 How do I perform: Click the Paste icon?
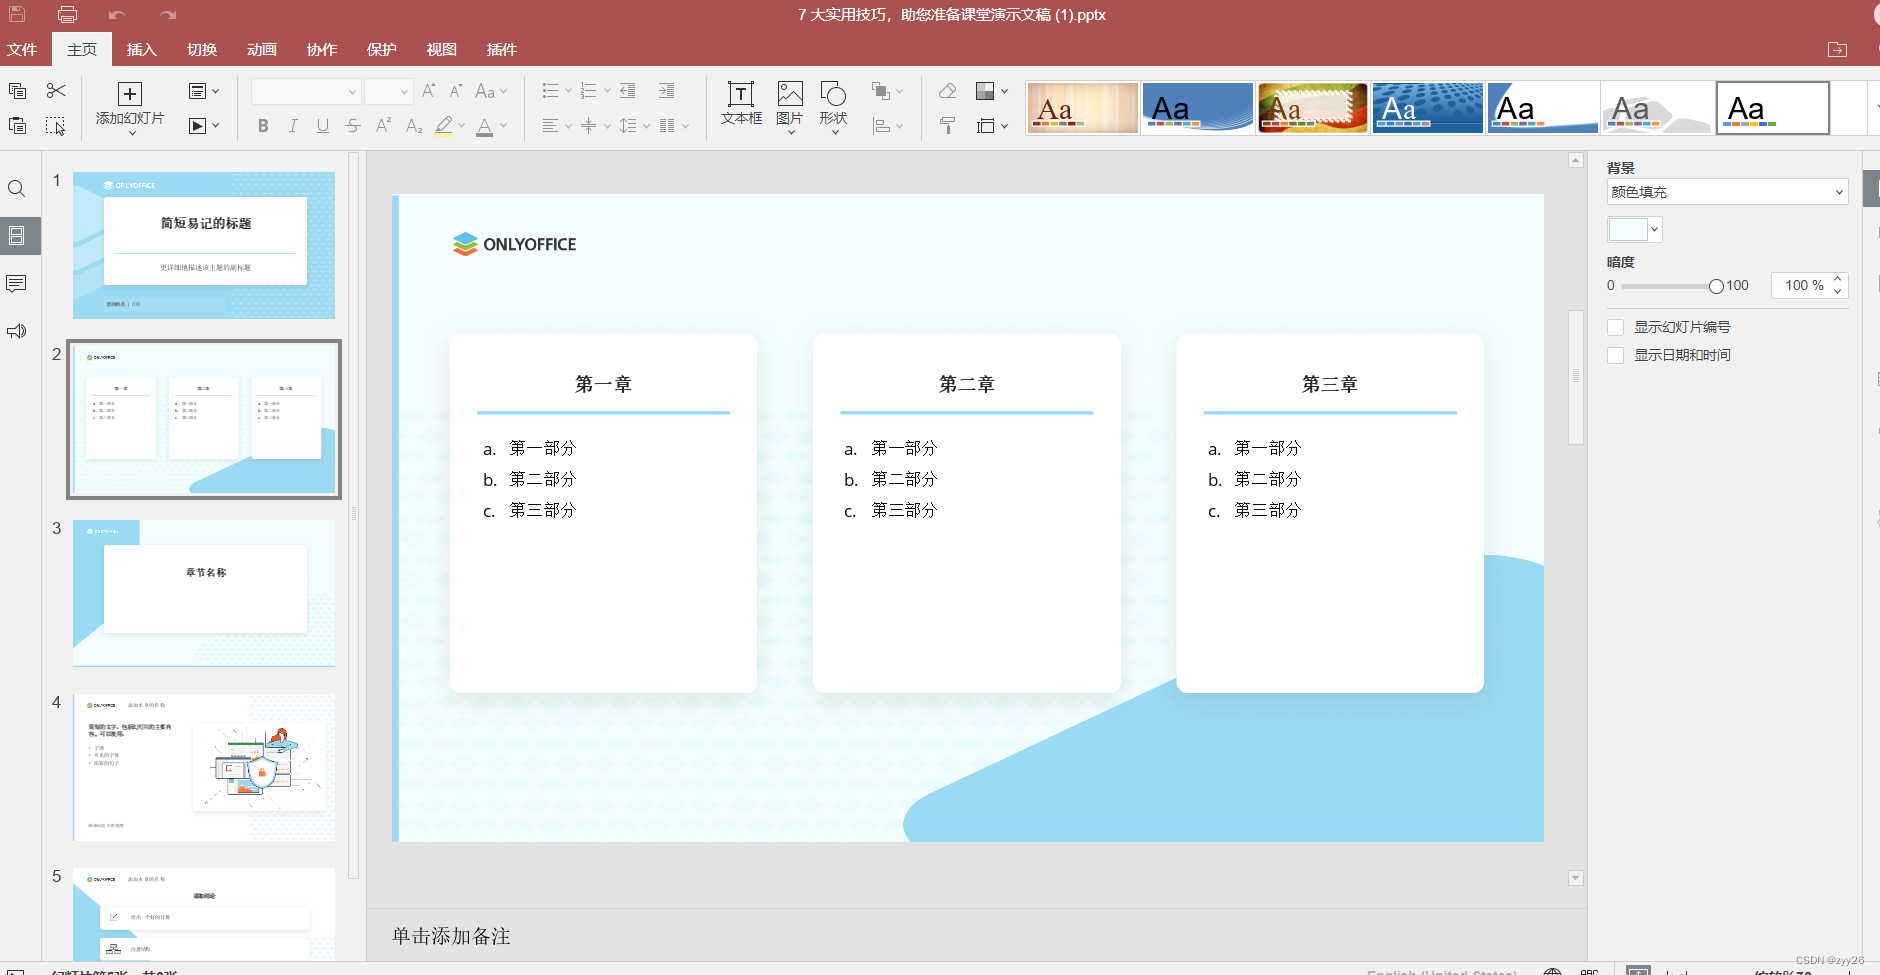pyautogui.click(x=17, y=125)
